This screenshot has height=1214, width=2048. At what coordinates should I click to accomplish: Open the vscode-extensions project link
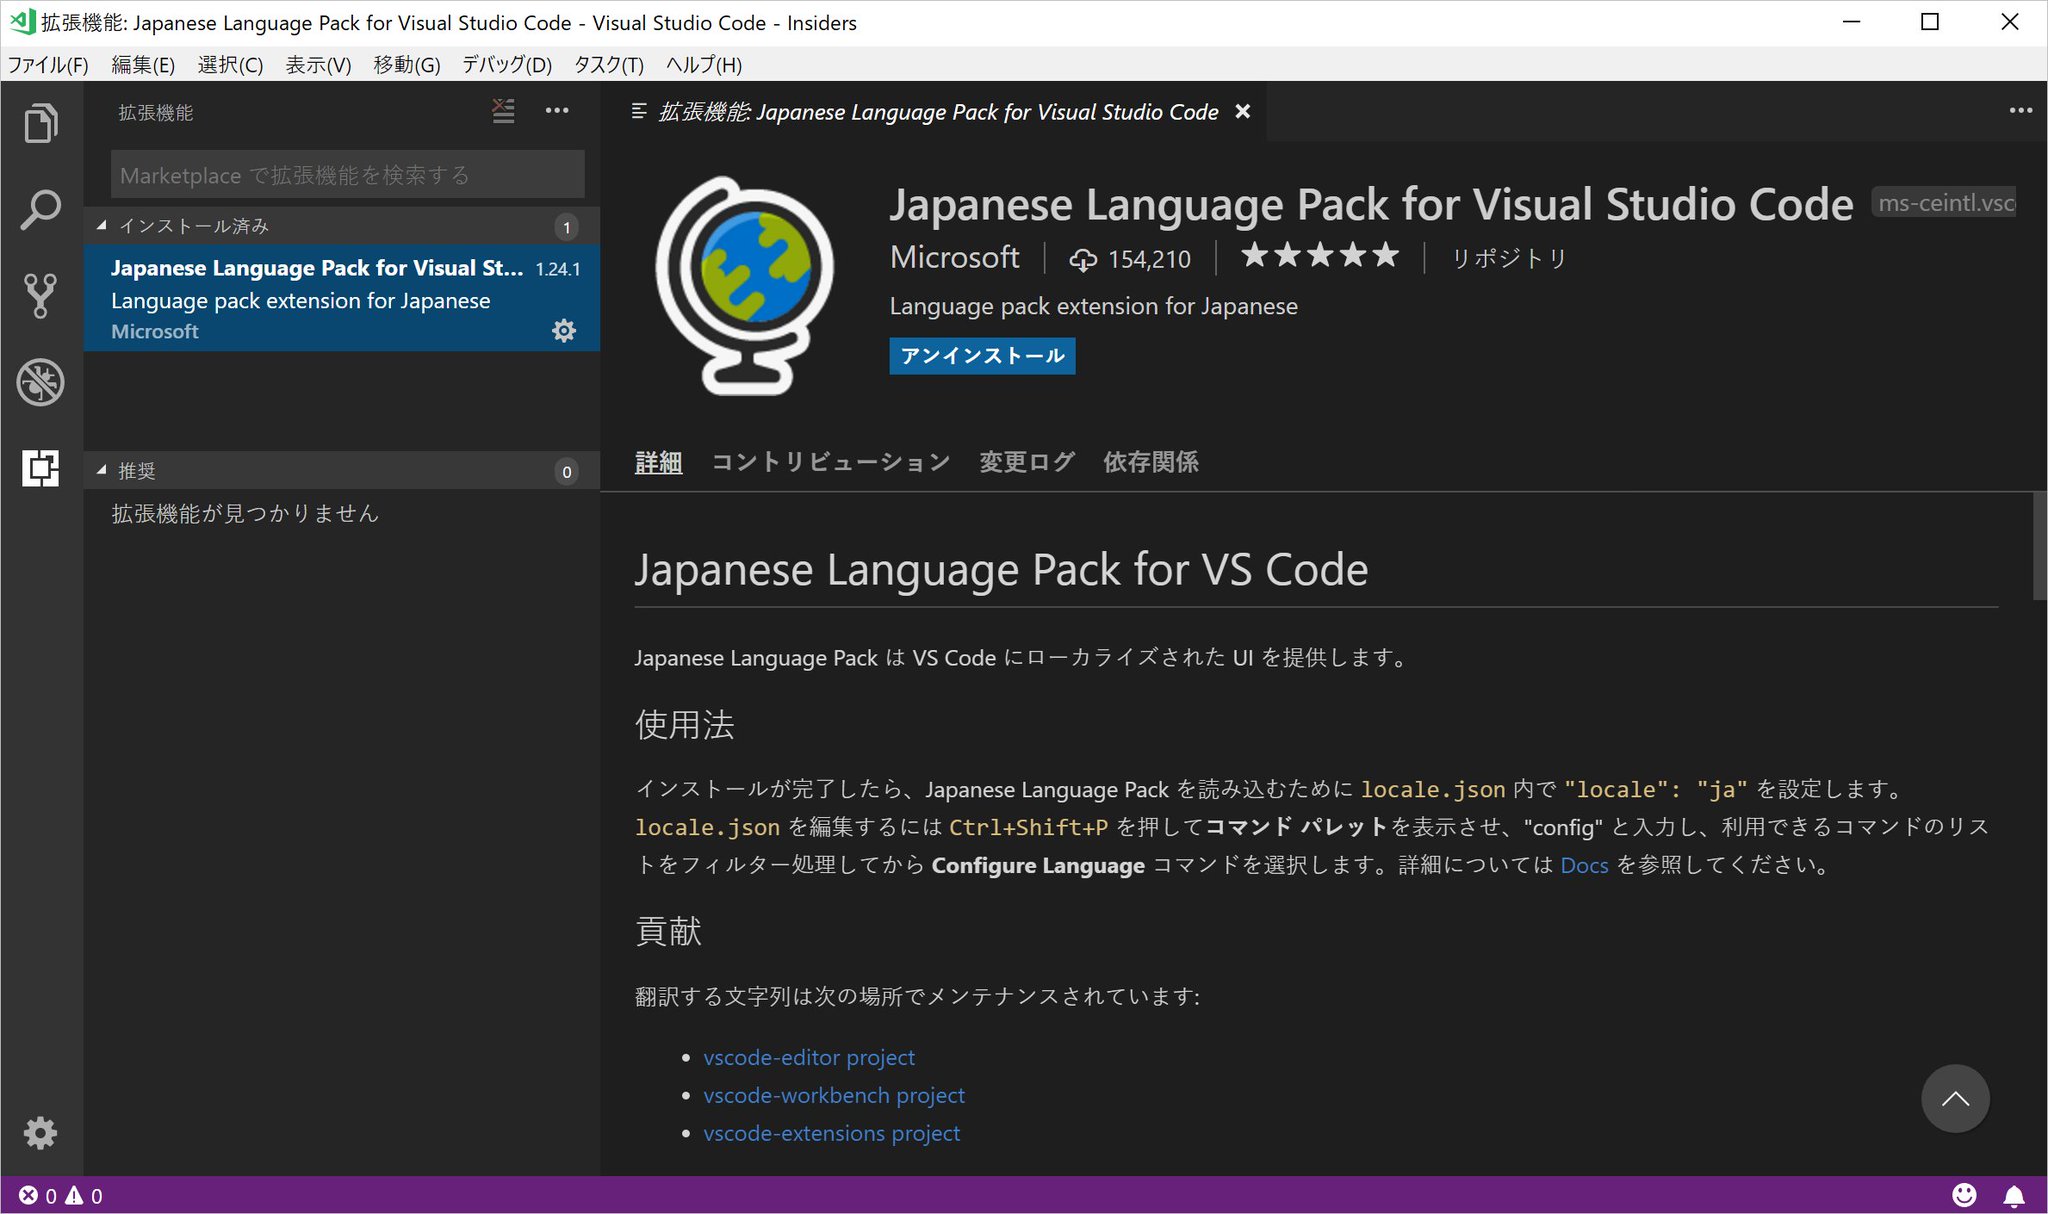coord(831,1133)
